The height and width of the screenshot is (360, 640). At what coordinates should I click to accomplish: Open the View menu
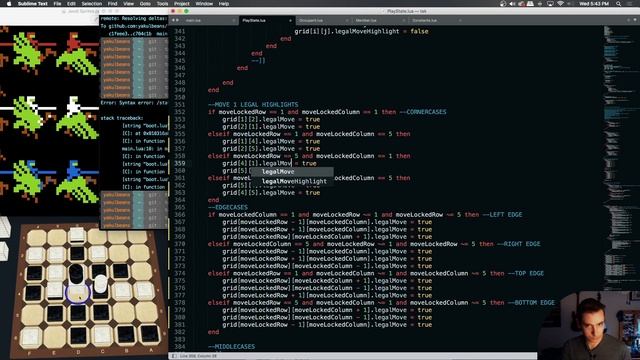point(129,4)
